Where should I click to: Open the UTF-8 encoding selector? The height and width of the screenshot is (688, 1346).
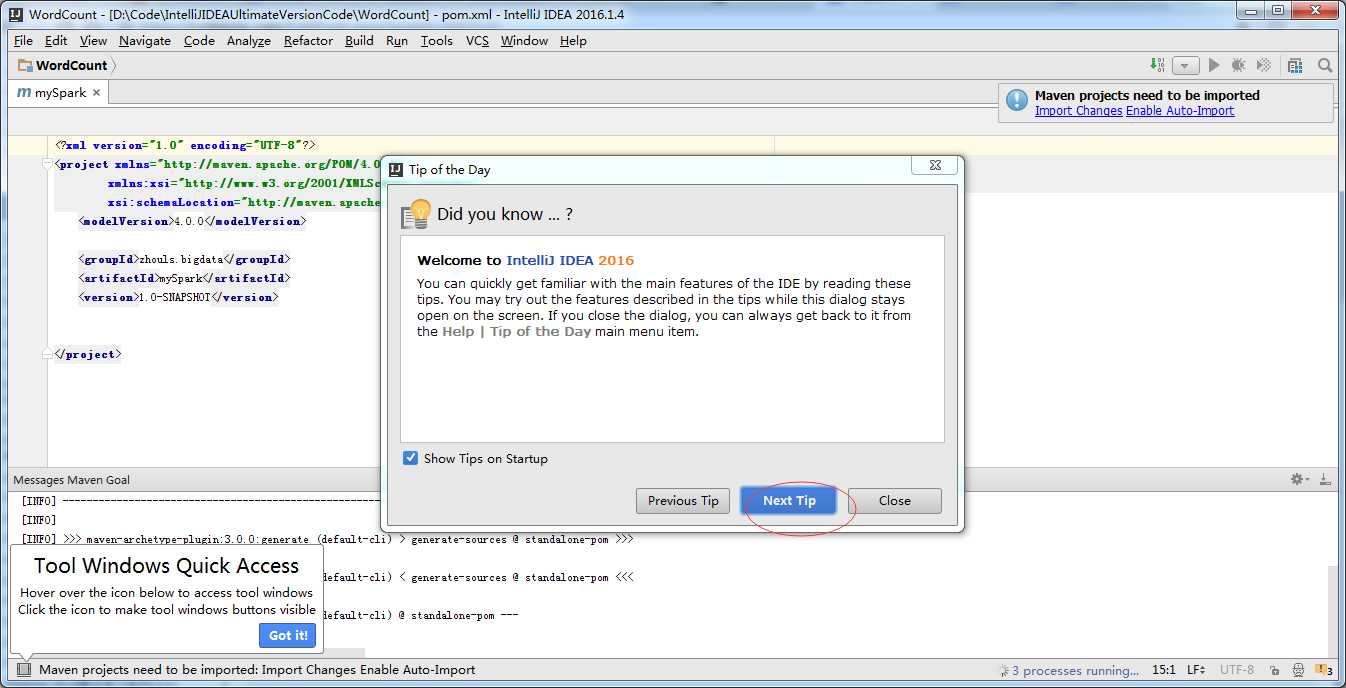[1236, 670]
